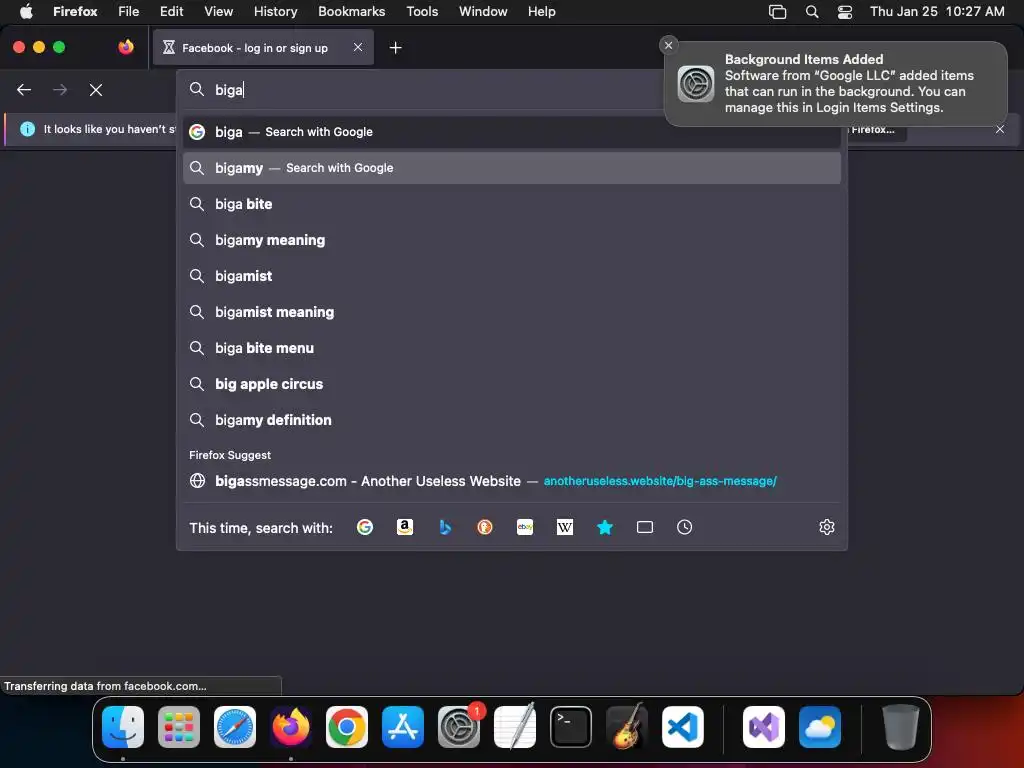
Task: Close the Firefox info bar
Action: 1000,129
